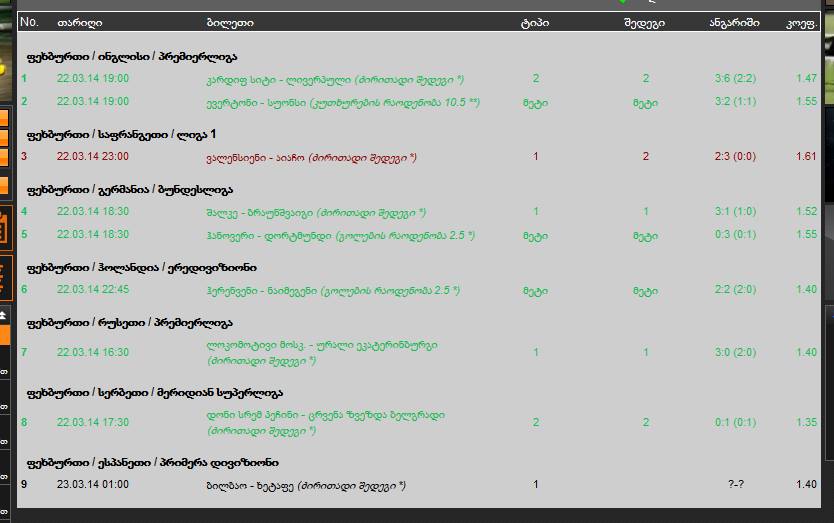Click date '22.03.14 16:30'
The image size is (834, 523).
click(93, 352)
